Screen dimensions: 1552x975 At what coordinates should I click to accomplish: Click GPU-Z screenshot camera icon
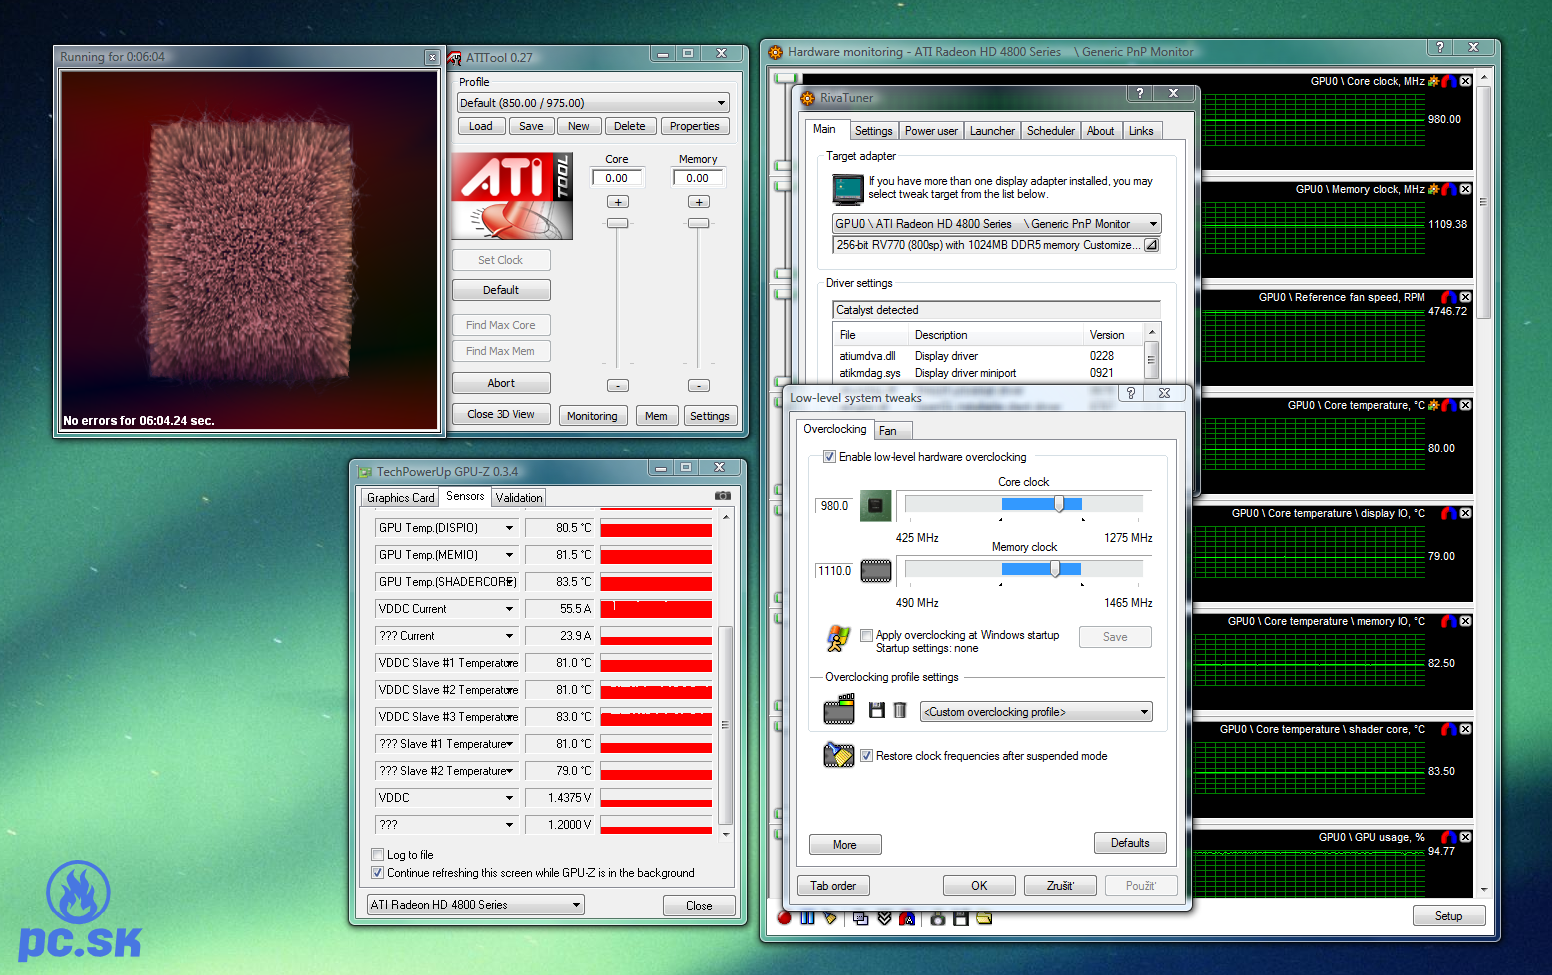723,496
